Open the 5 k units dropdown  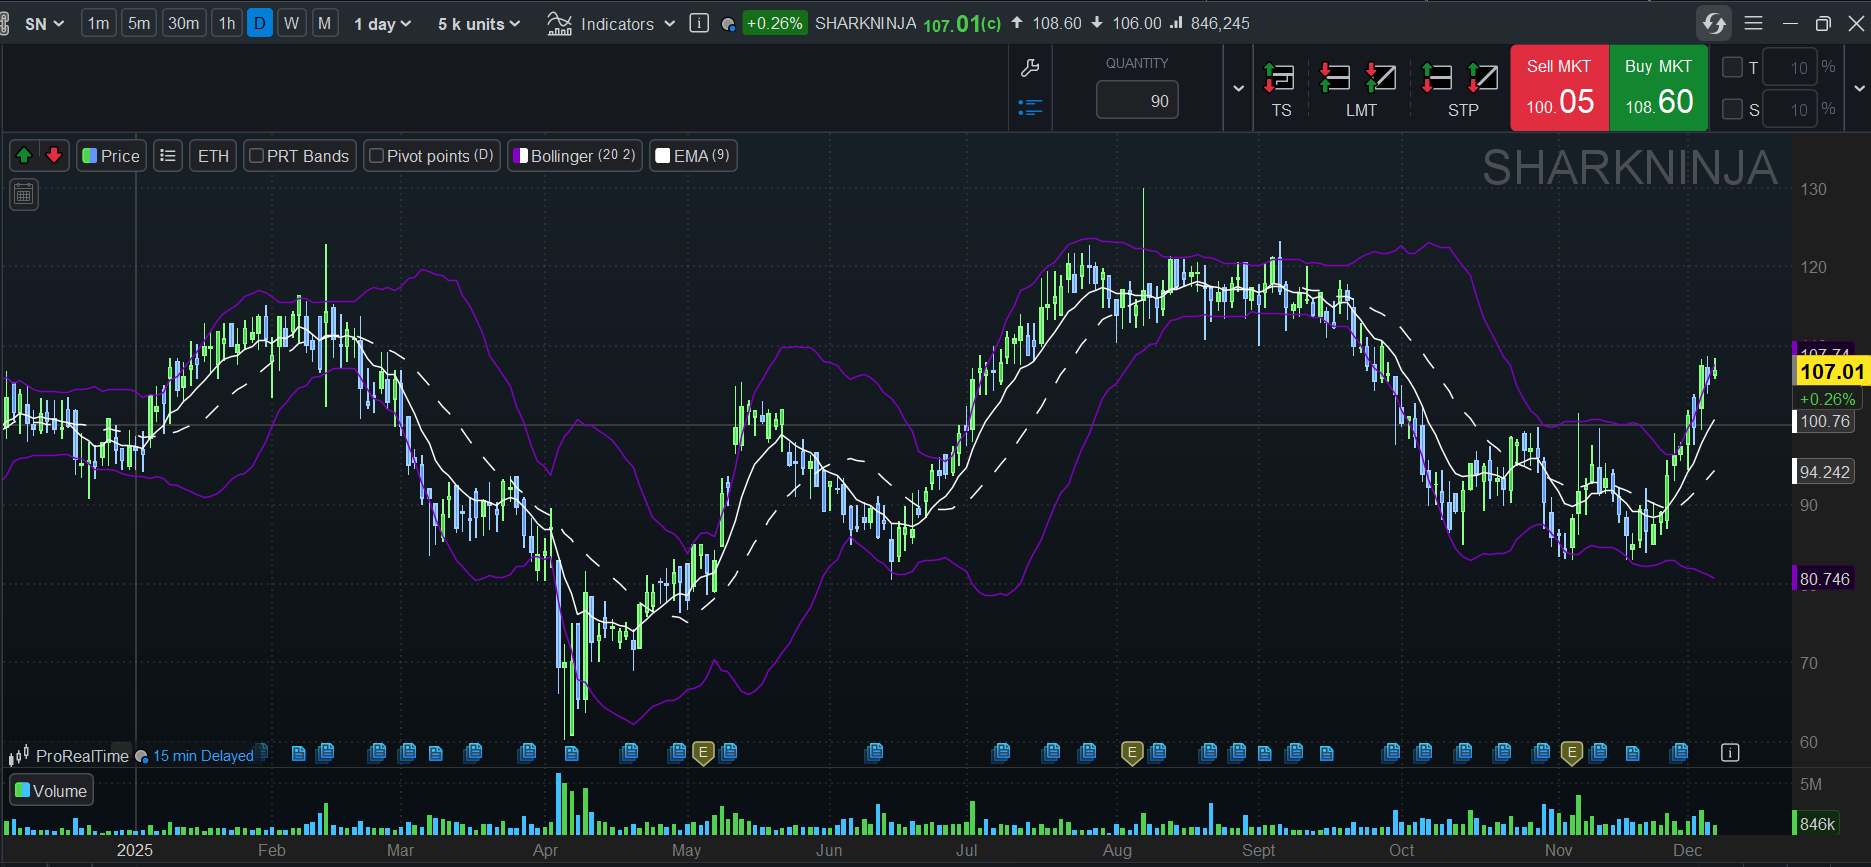479,24
